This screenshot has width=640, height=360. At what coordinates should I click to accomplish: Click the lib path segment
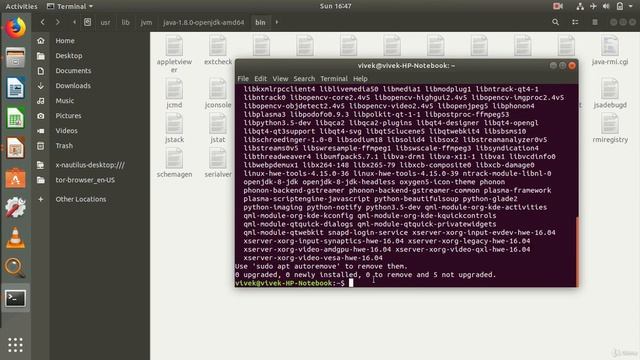pos(125,22)
